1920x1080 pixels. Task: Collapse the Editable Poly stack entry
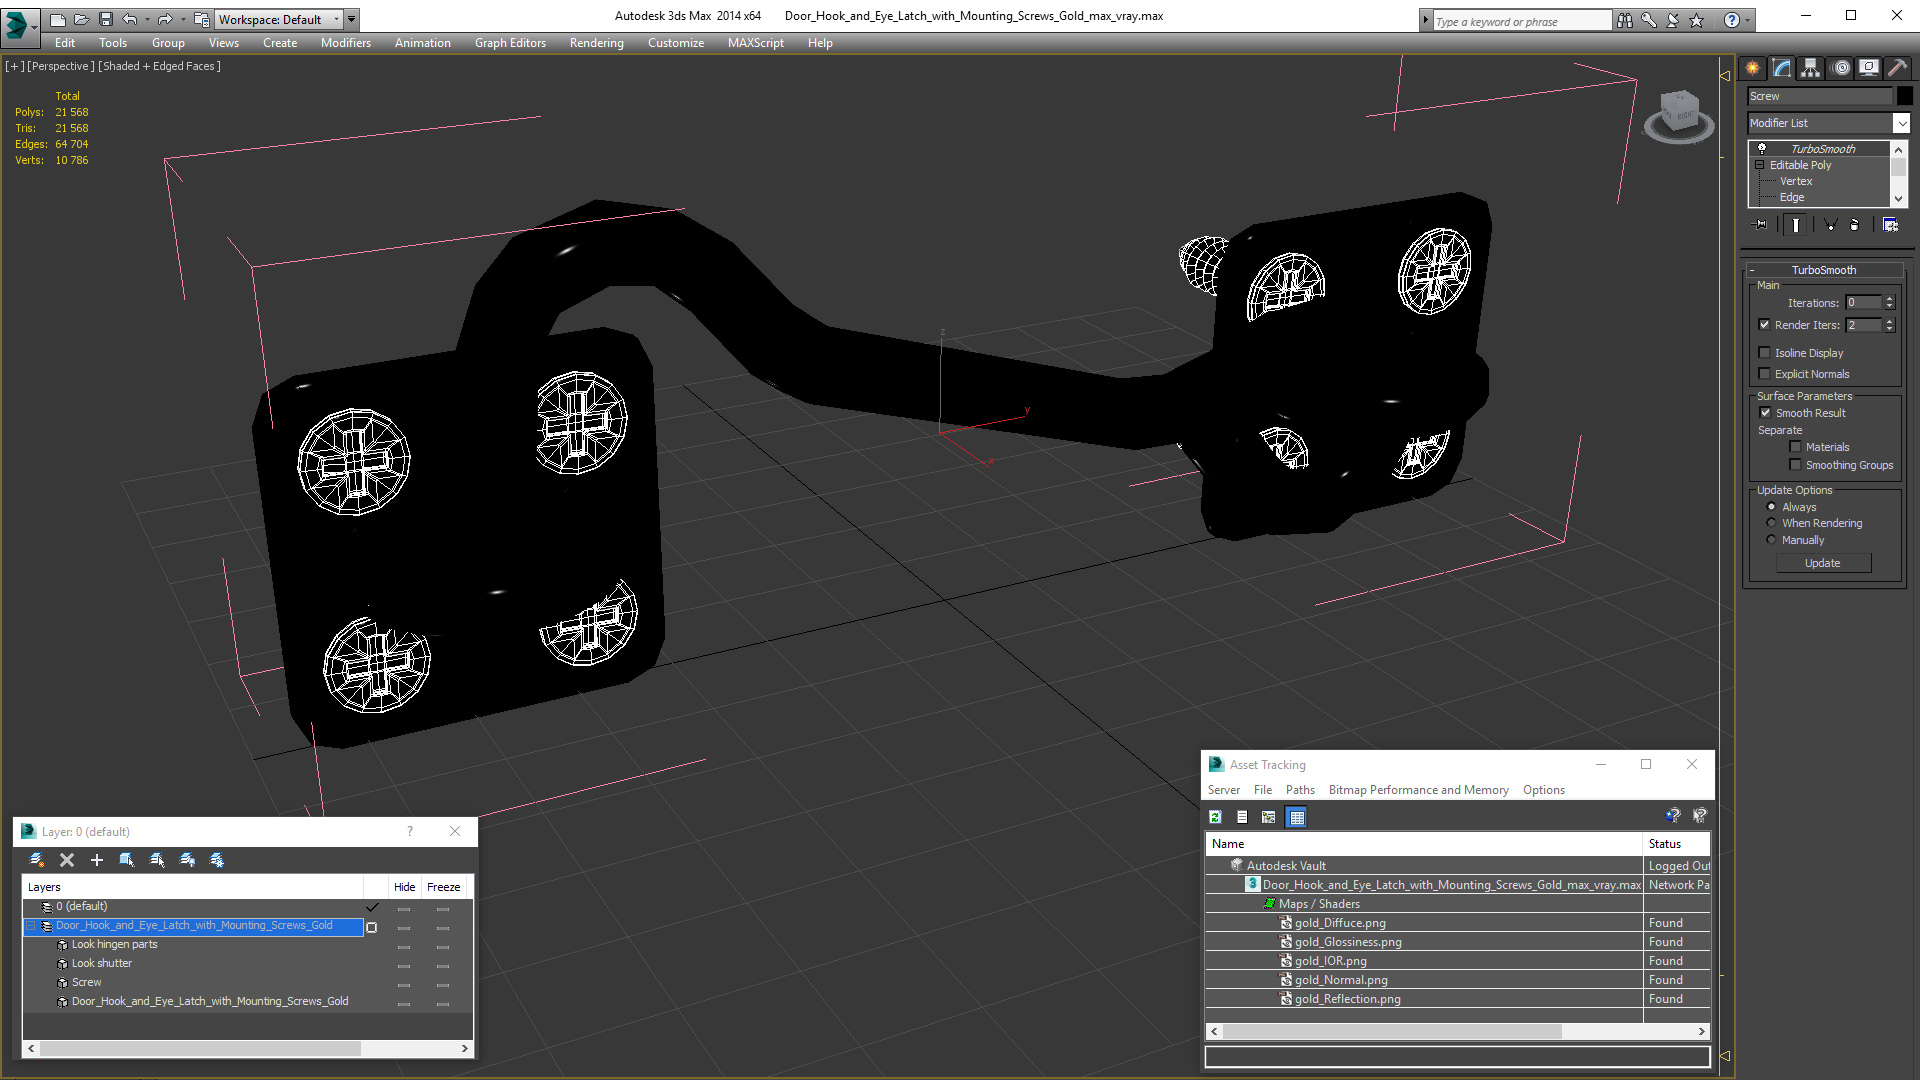click(1760, 165)
